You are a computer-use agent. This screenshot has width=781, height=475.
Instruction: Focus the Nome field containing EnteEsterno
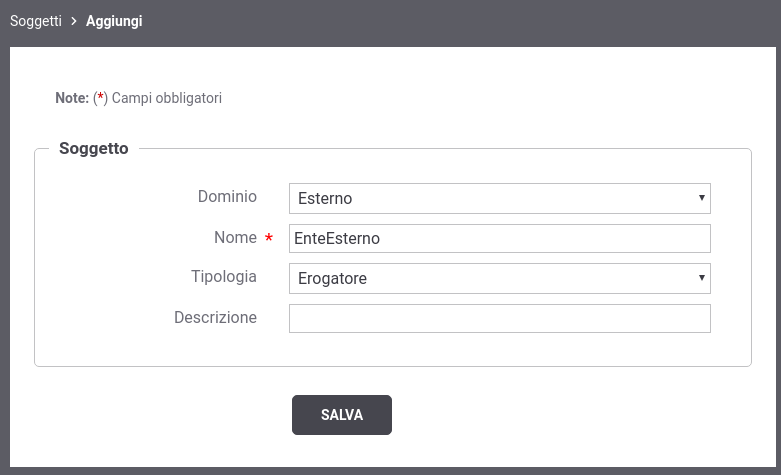pos(500,238)
